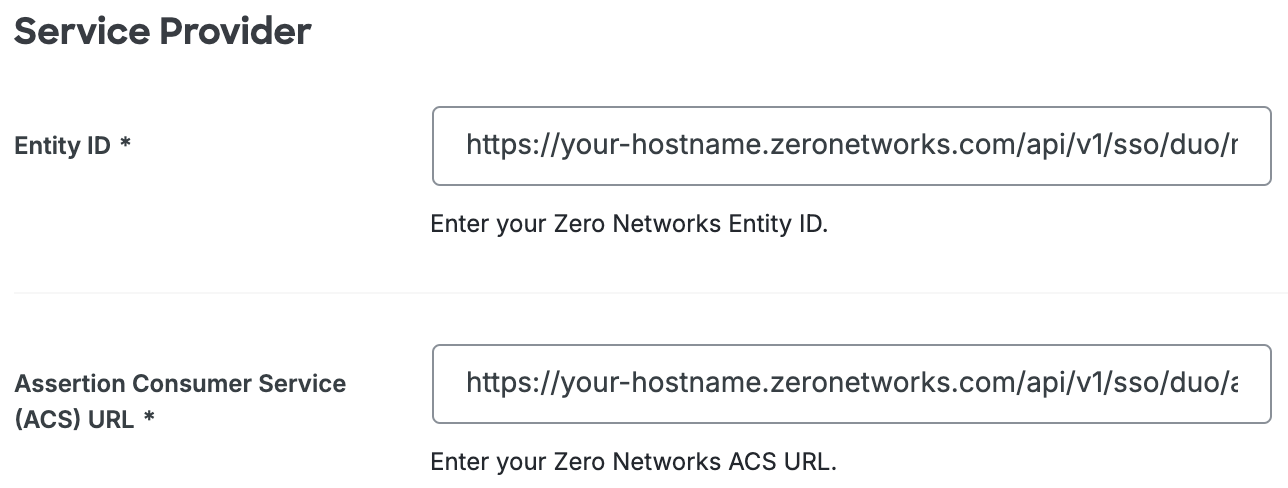Select the "Service Provider" section heading

162,32
